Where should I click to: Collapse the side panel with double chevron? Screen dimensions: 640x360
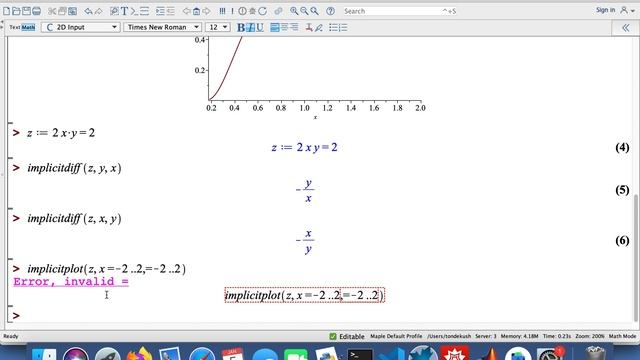click(x=625, y=28)
